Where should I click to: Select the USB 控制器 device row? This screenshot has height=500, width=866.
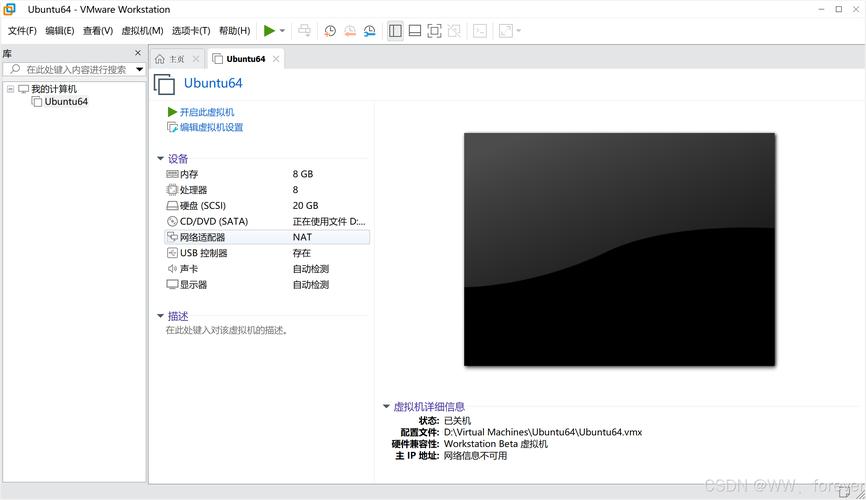coord(267,253)
